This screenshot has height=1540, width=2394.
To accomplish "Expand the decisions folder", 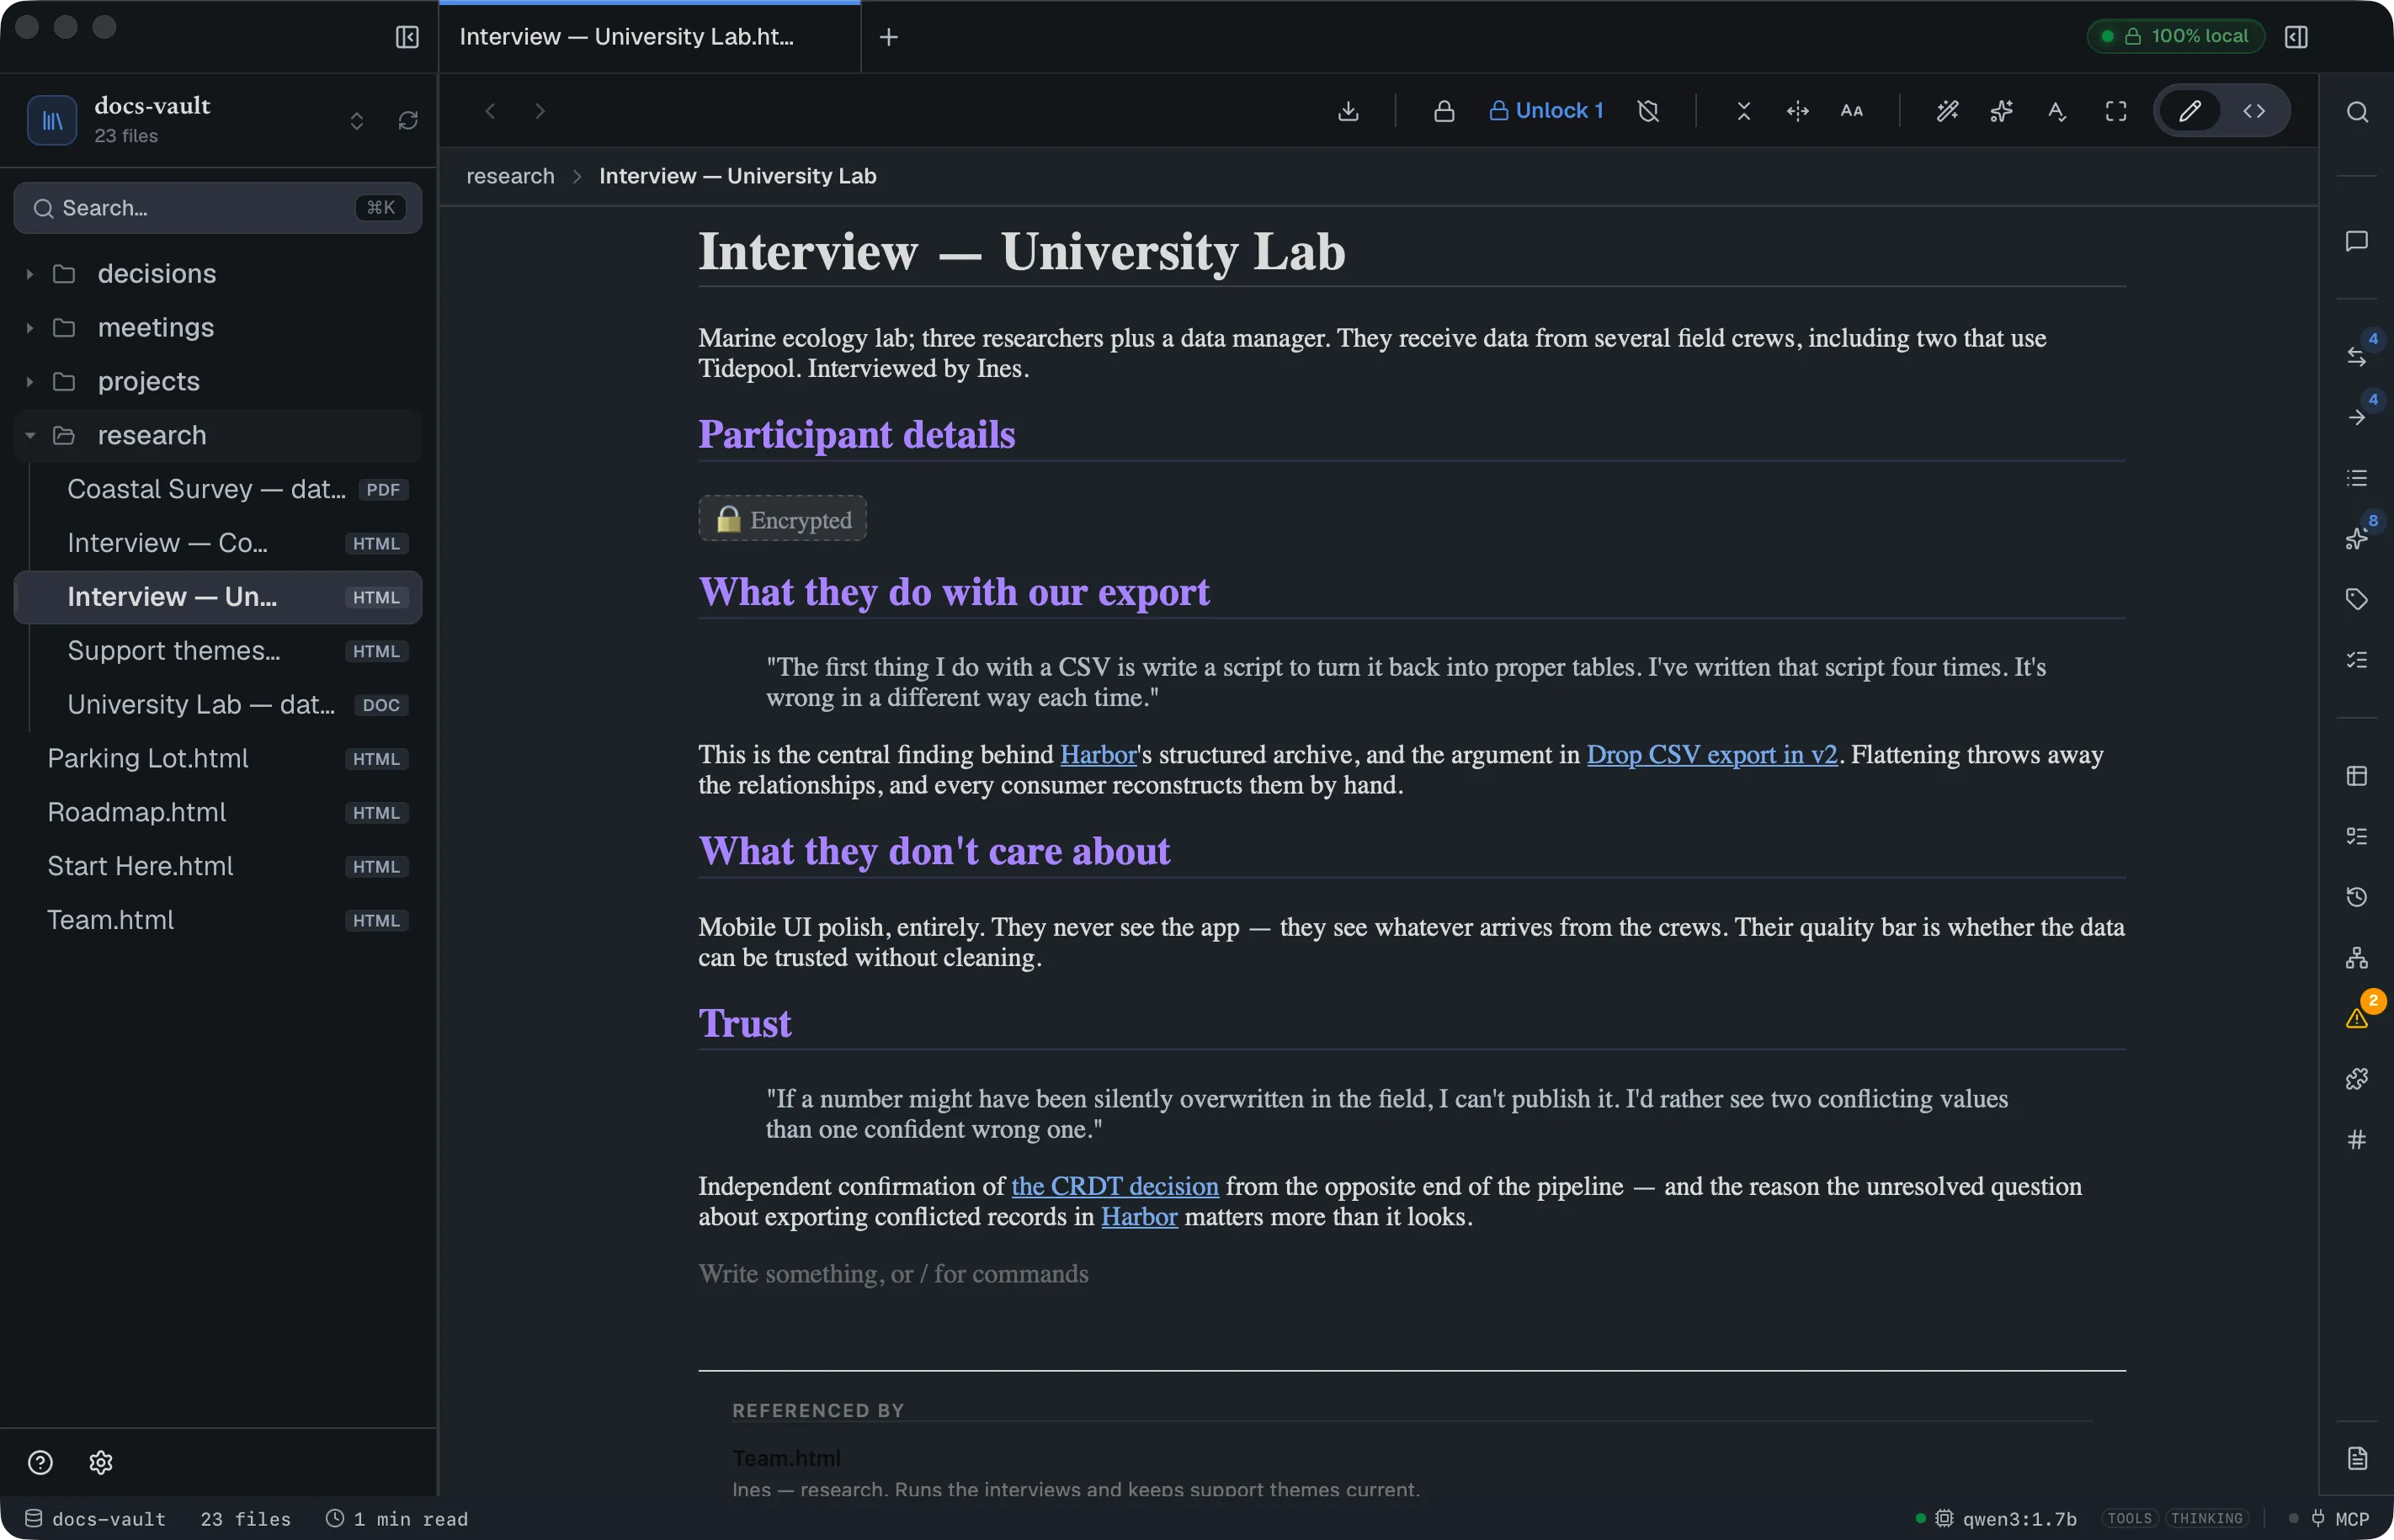I will point(218,274).
